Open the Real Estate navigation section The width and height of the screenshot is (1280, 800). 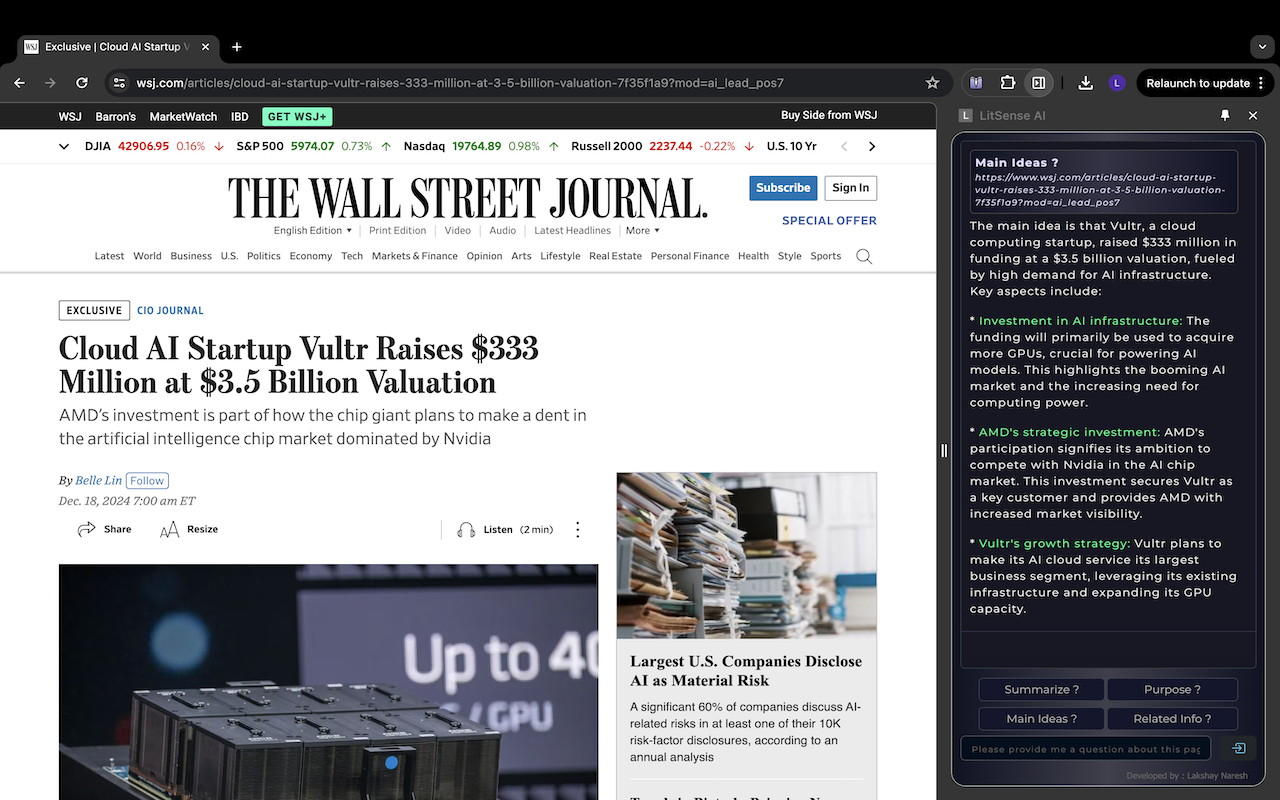pos(615,256)
